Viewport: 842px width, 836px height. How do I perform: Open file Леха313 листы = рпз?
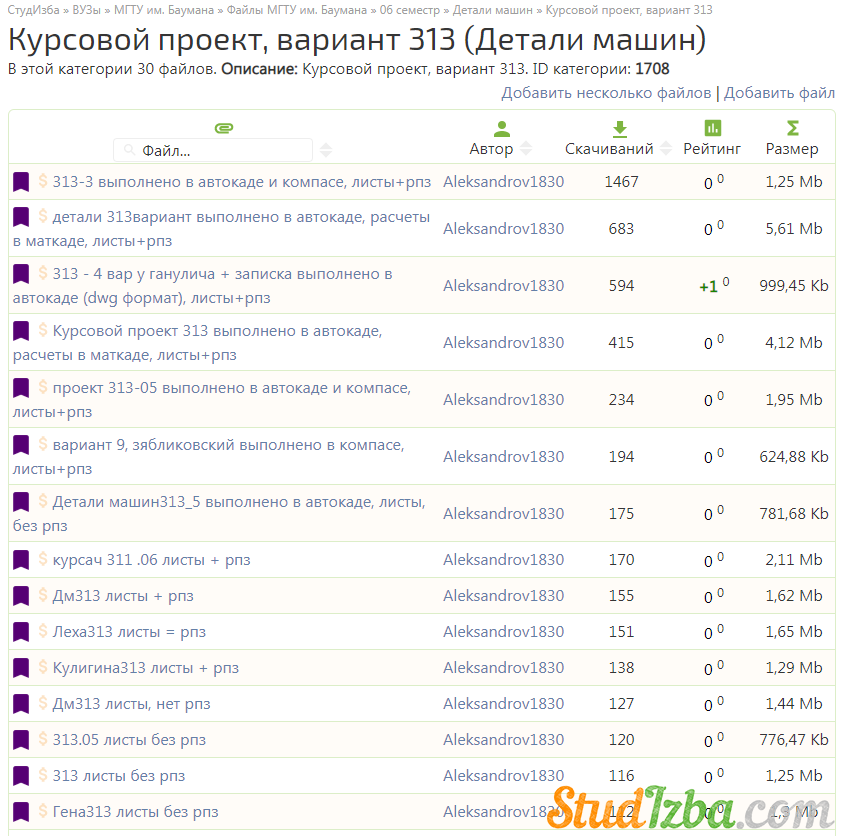pos(129,631)
